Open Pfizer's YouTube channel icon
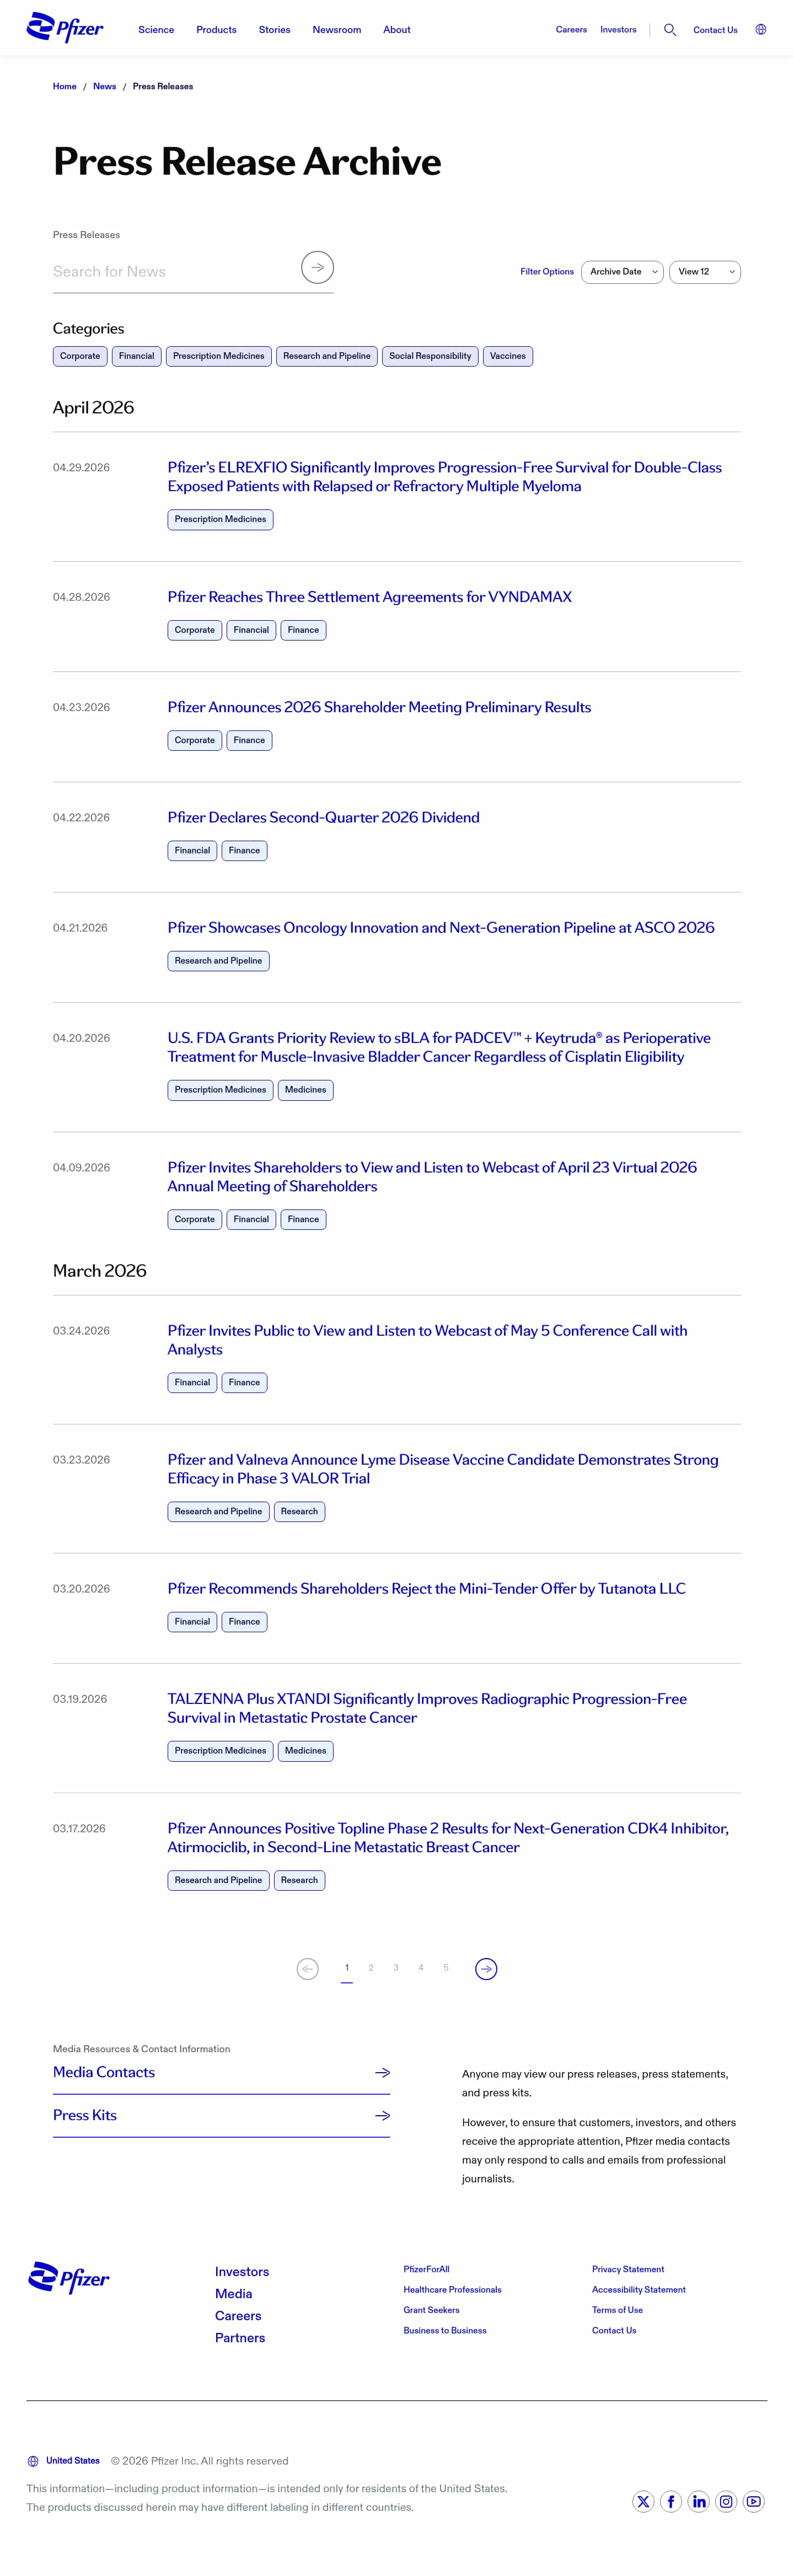Image resolution: width=794 pixels, height=2576 pixels. point(754,2501)
